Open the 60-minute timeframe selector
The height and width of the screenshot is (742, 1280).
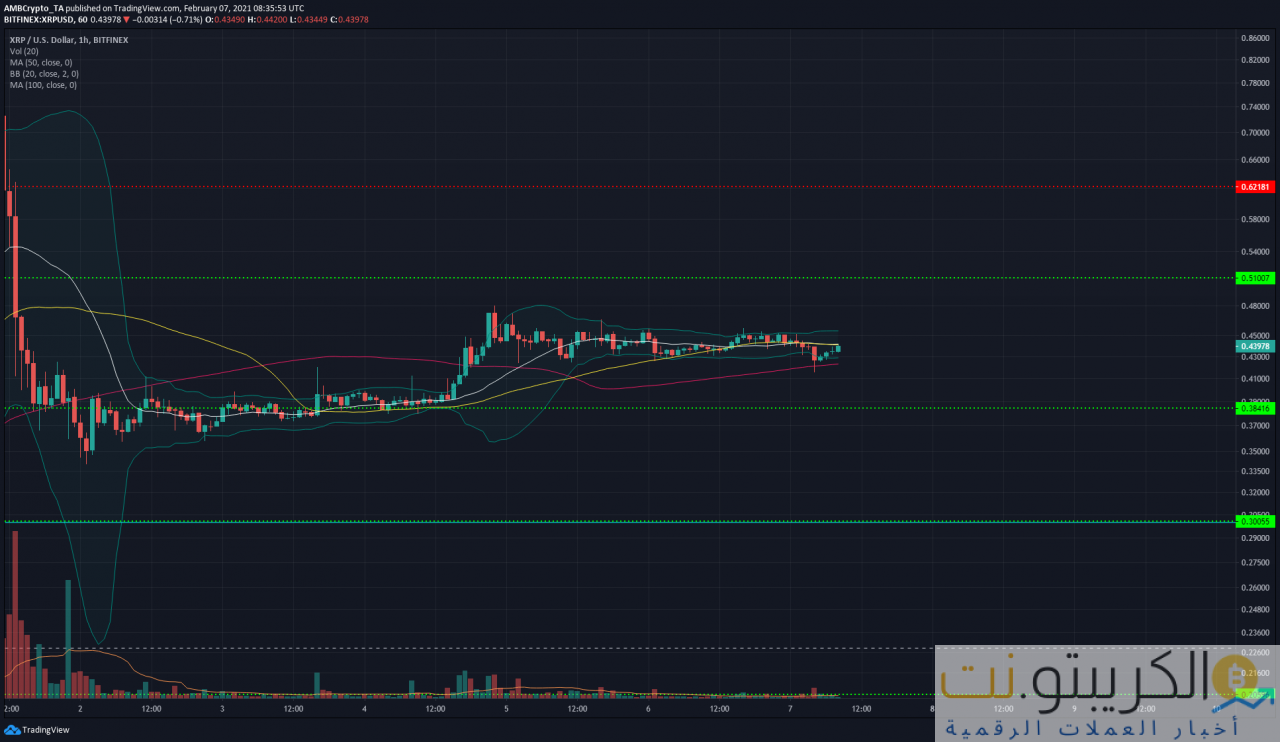tap(84, 18)
